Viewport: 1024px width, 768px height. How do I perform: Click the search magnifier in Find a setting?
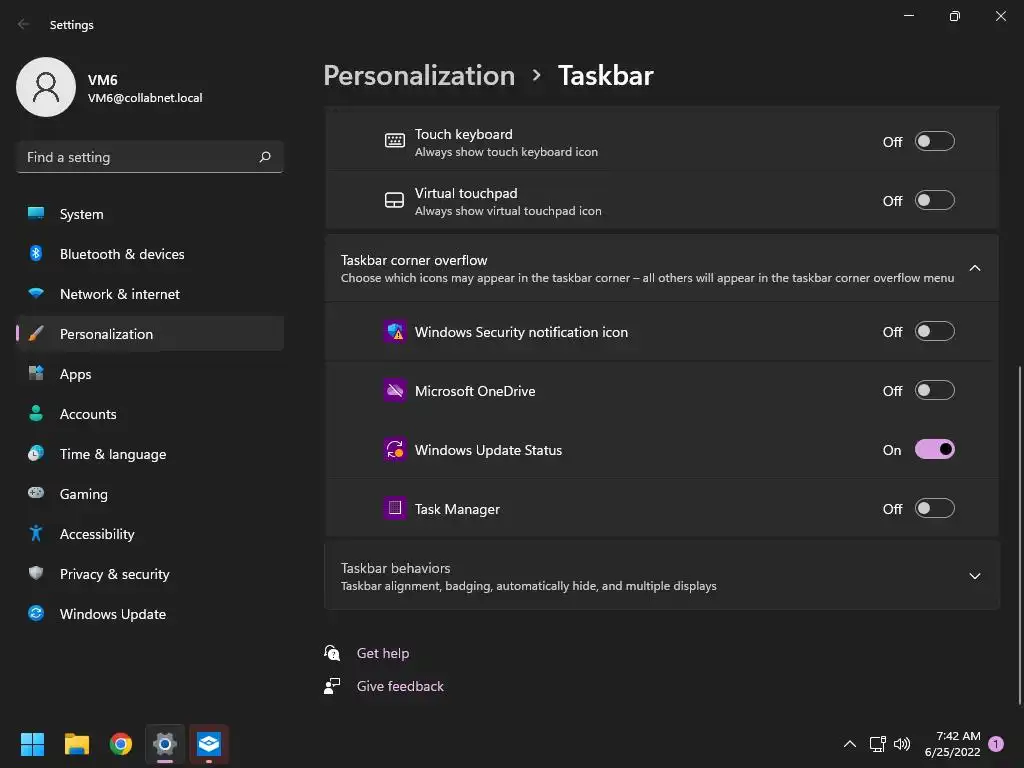coord(265,157)
